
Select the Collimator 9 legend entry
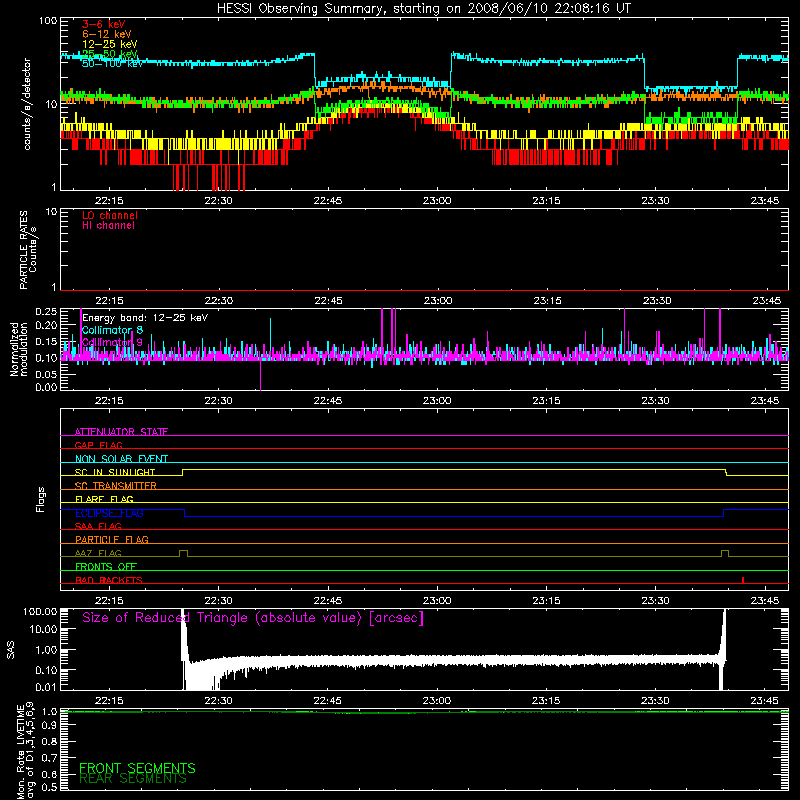pyautogui.click(x=112, y=342)
